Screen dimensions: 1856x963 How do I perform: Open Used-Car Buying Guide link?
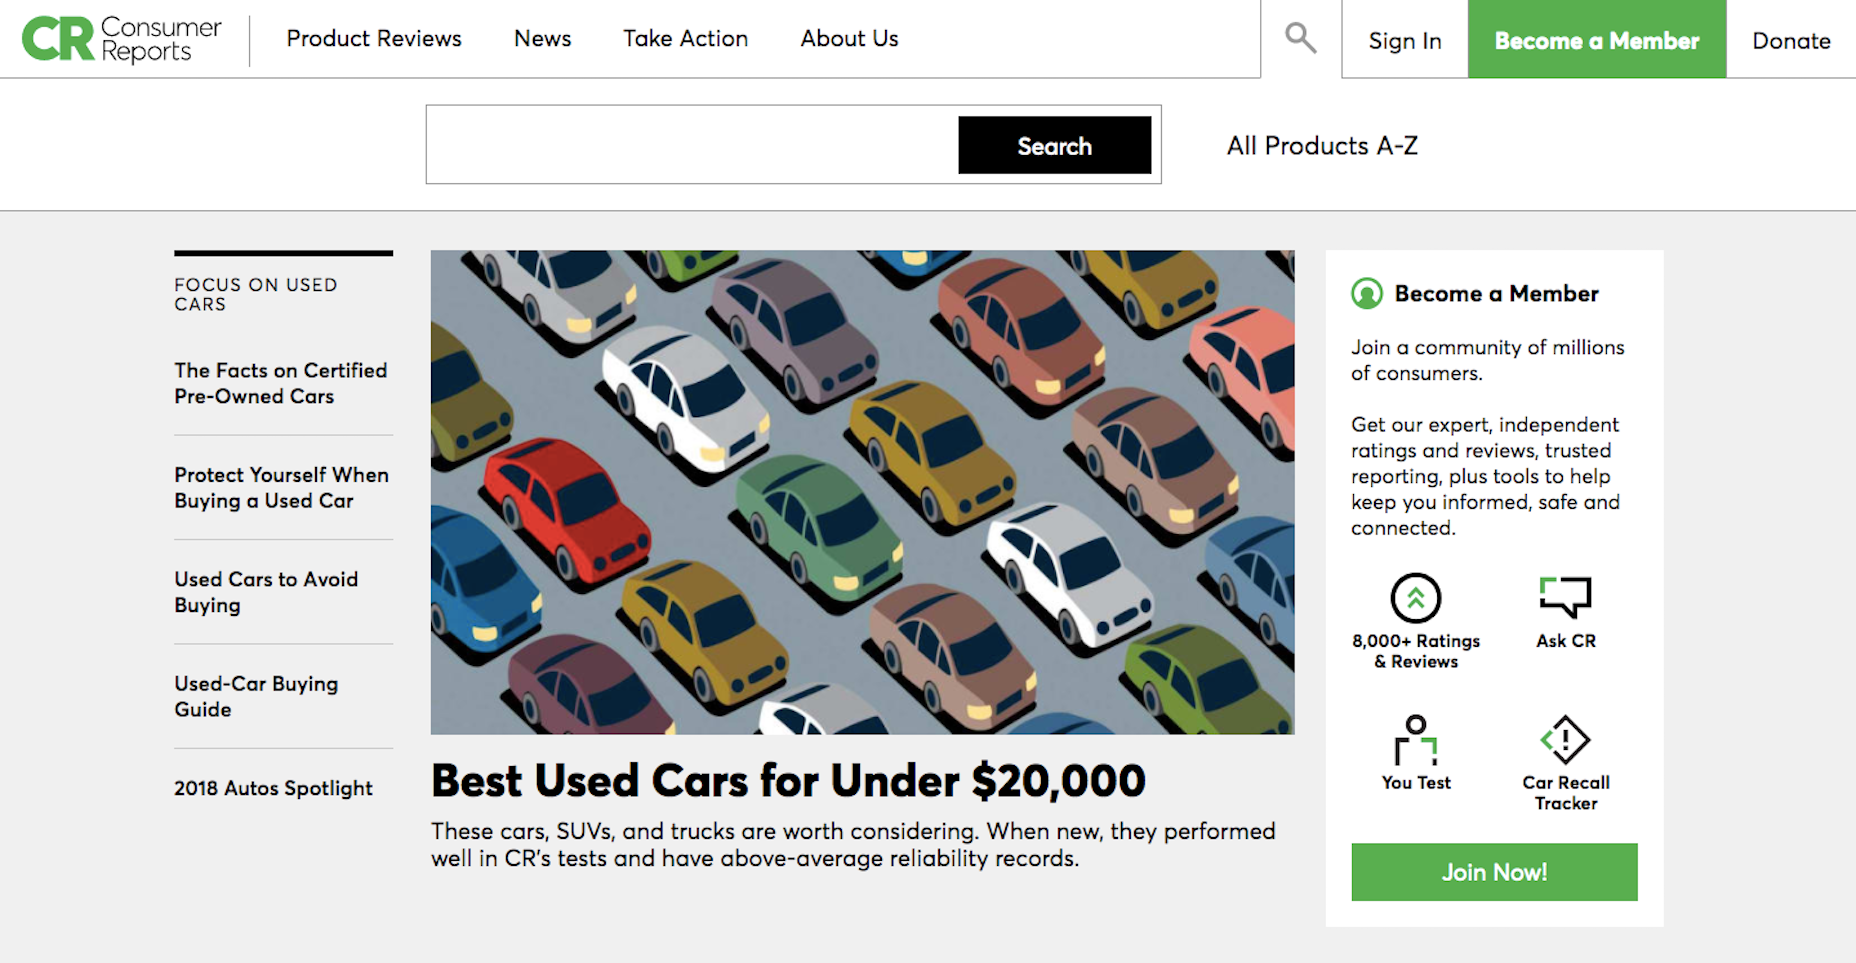(256, 696)
